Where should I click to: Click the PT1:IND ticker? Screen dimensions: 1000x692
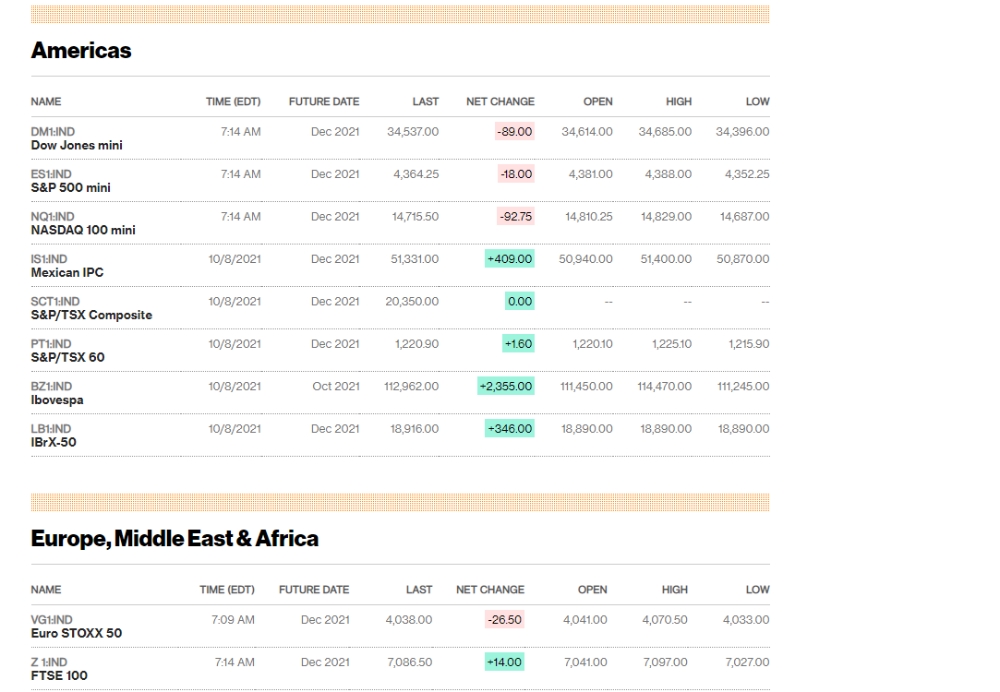pyautogui.click(x=51, y=344)
